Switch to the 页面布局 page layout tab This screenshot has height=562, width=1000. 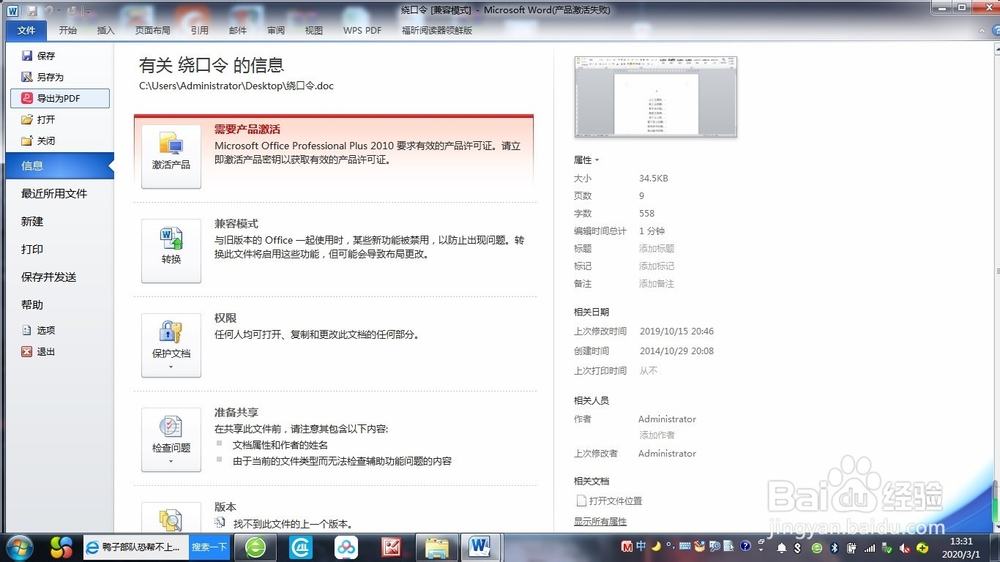pyautogui.click(x=152, y=30)
